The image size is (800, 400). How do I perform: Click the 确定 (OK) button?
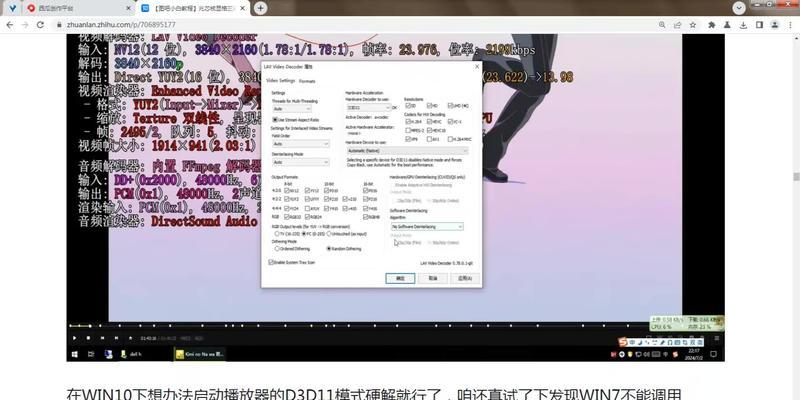pos(401,277)
